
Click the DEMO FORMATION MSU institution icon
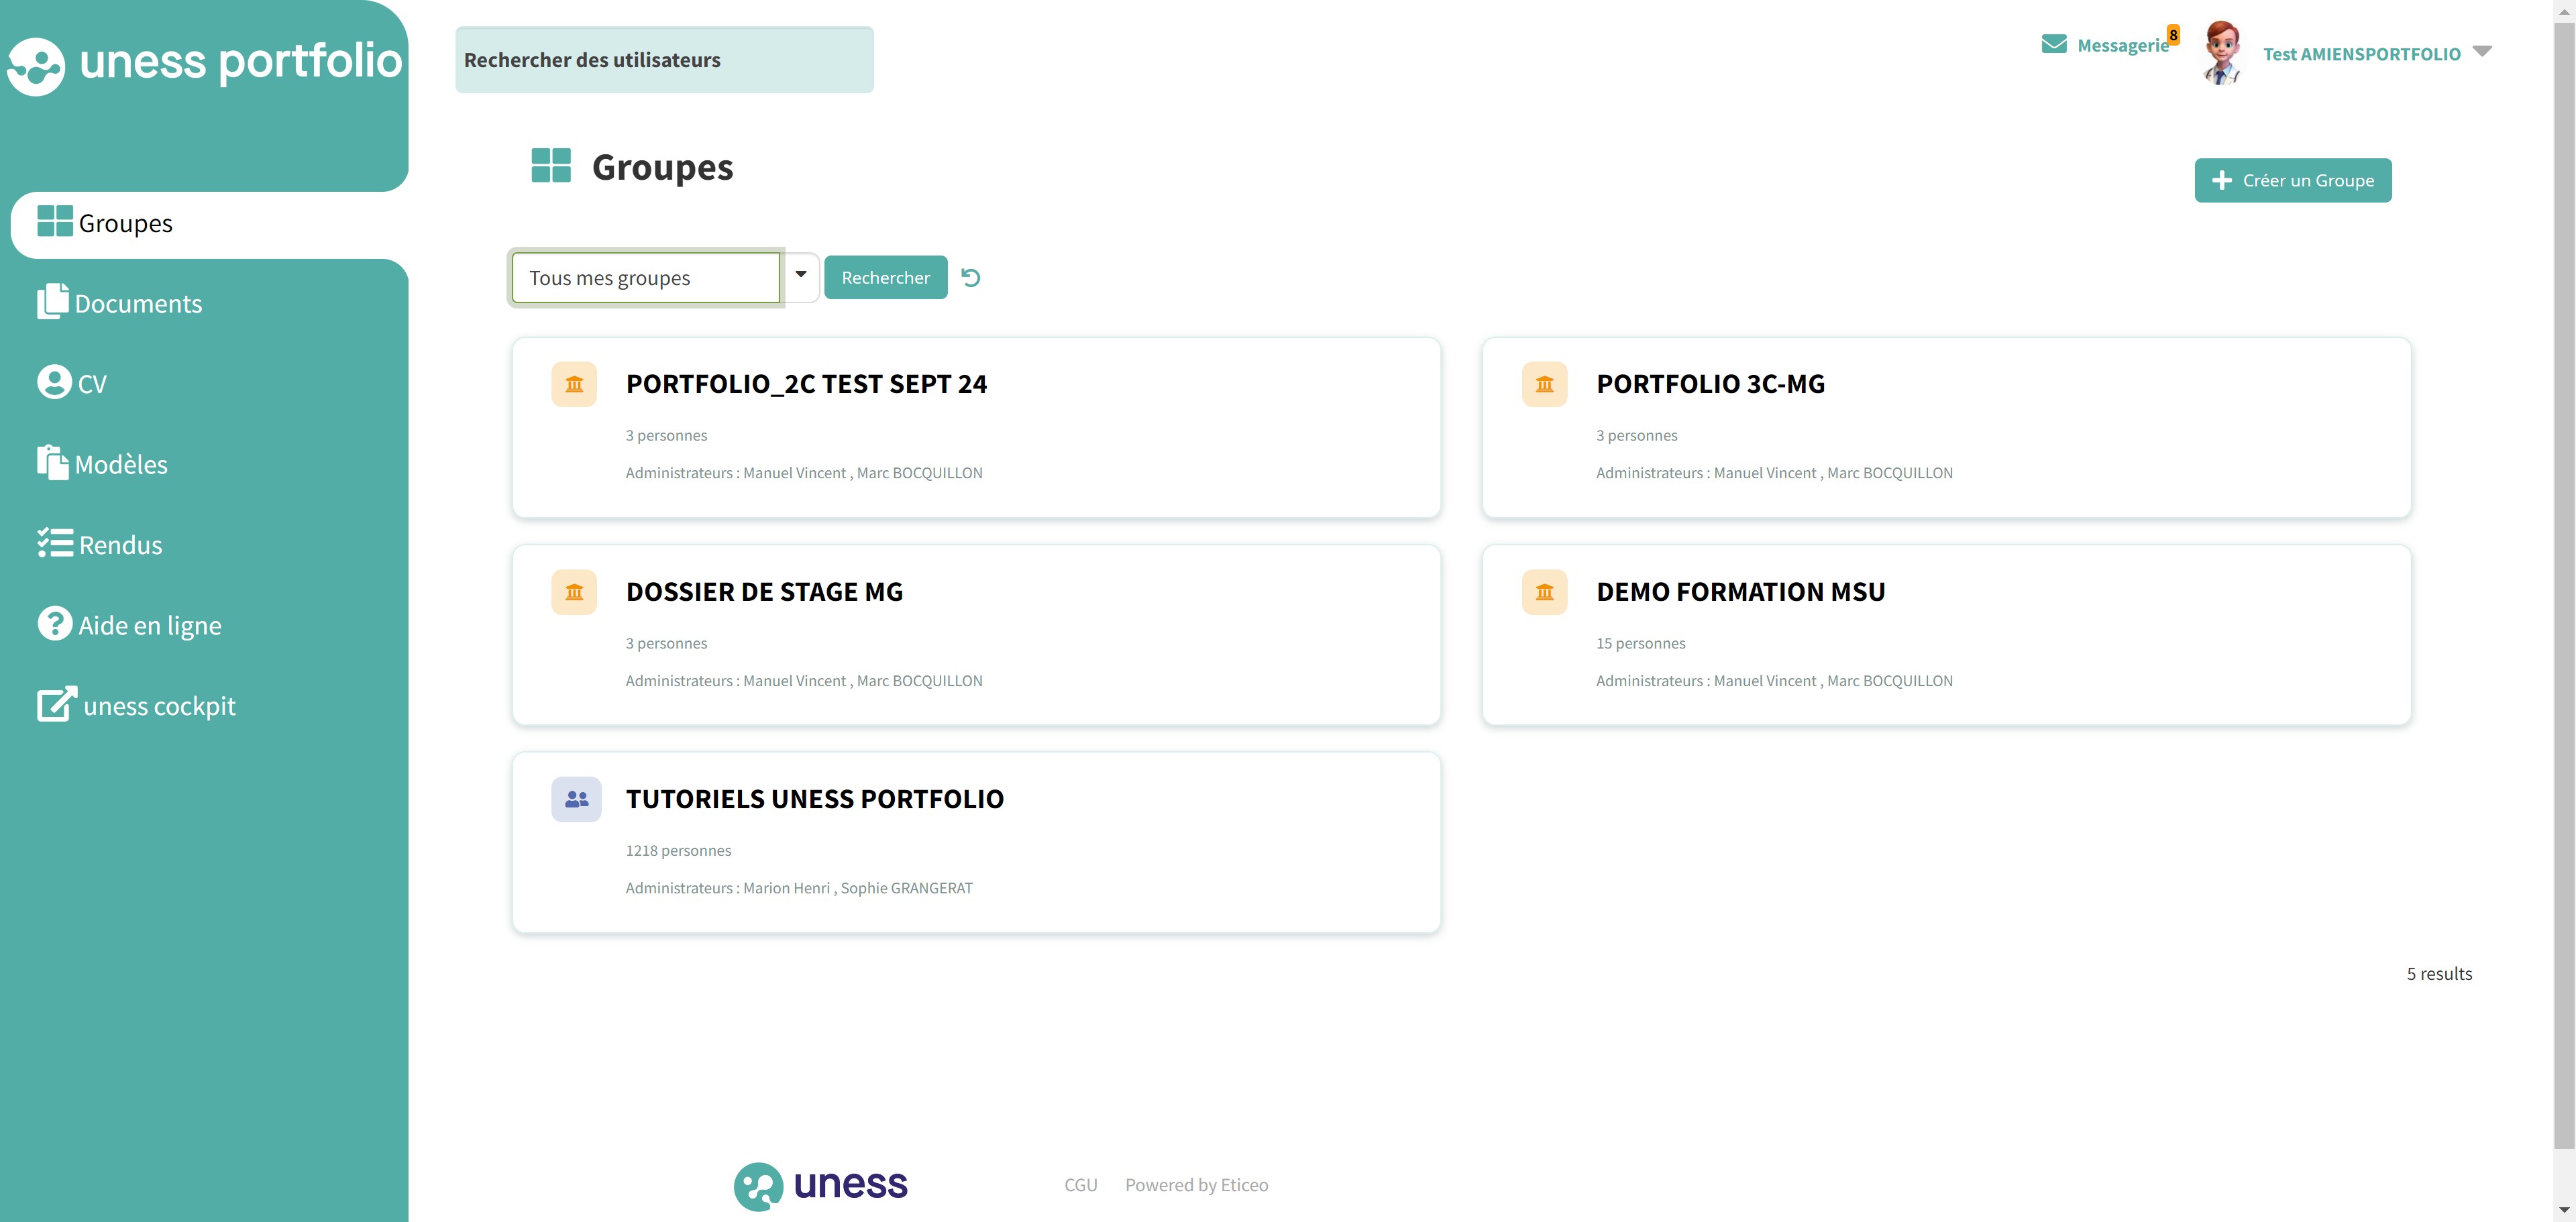1544,592
